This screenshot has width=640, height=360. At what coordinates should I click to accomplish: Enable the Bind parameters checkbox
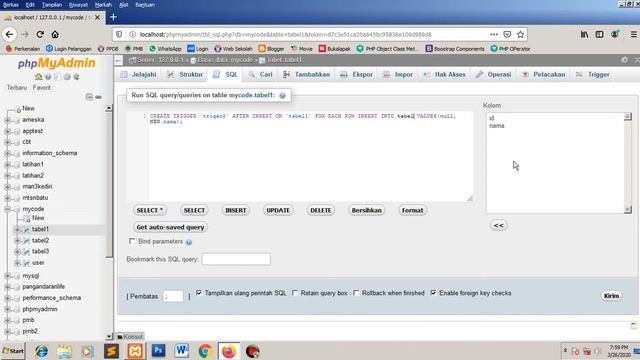(x=132, y=241)
